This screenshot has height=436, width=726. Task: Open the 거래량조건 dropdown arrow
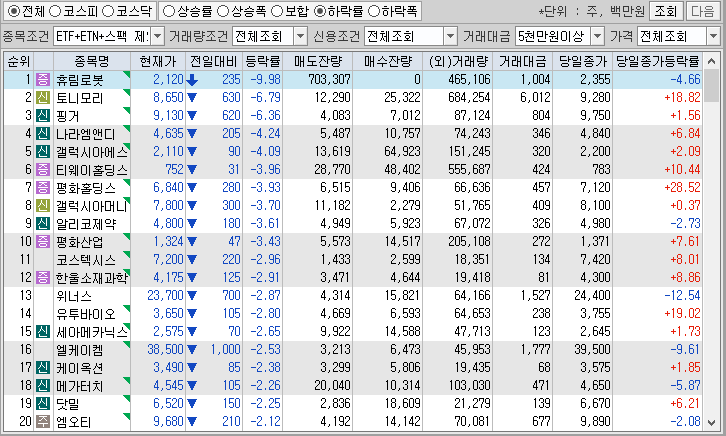[300, 36]
